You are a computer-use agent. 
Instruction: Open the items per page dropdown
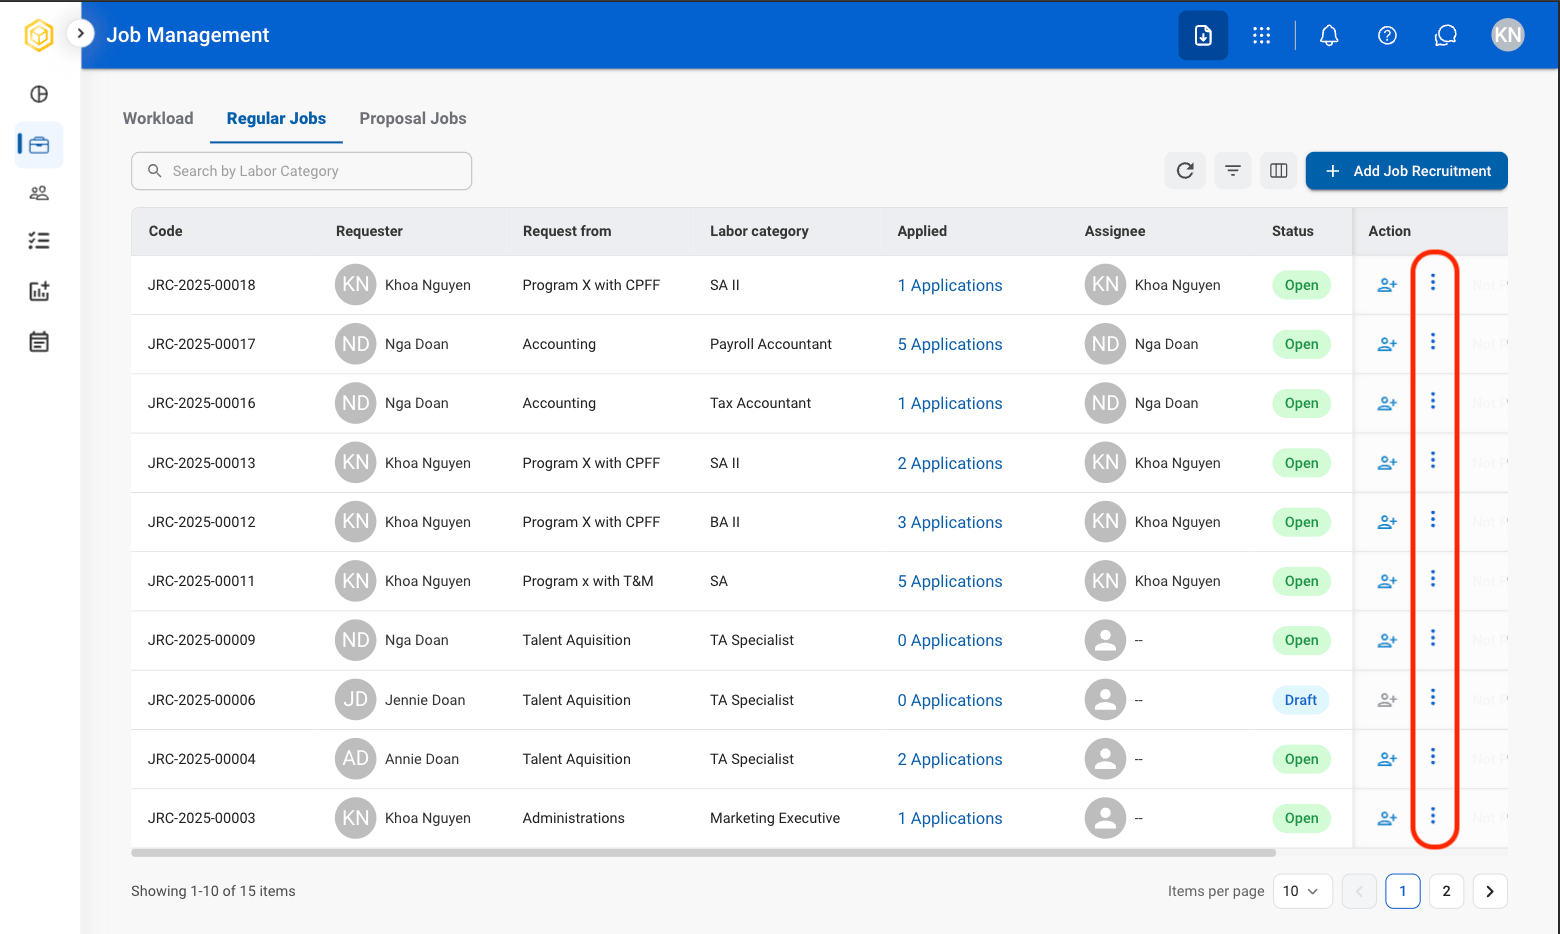[x=1302, y=891]
